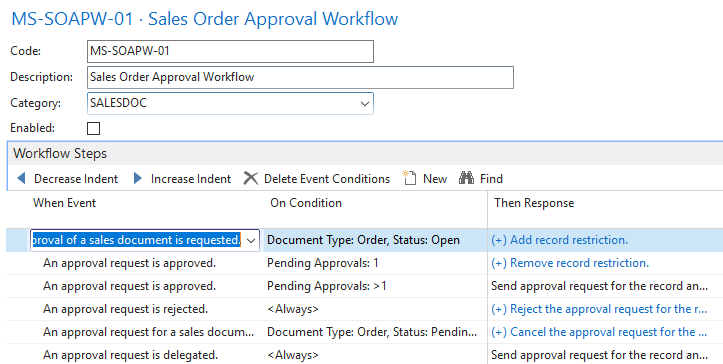
Task: Open the Remove record restriction link
Action: pyautogui.click(x=570, y=263)
